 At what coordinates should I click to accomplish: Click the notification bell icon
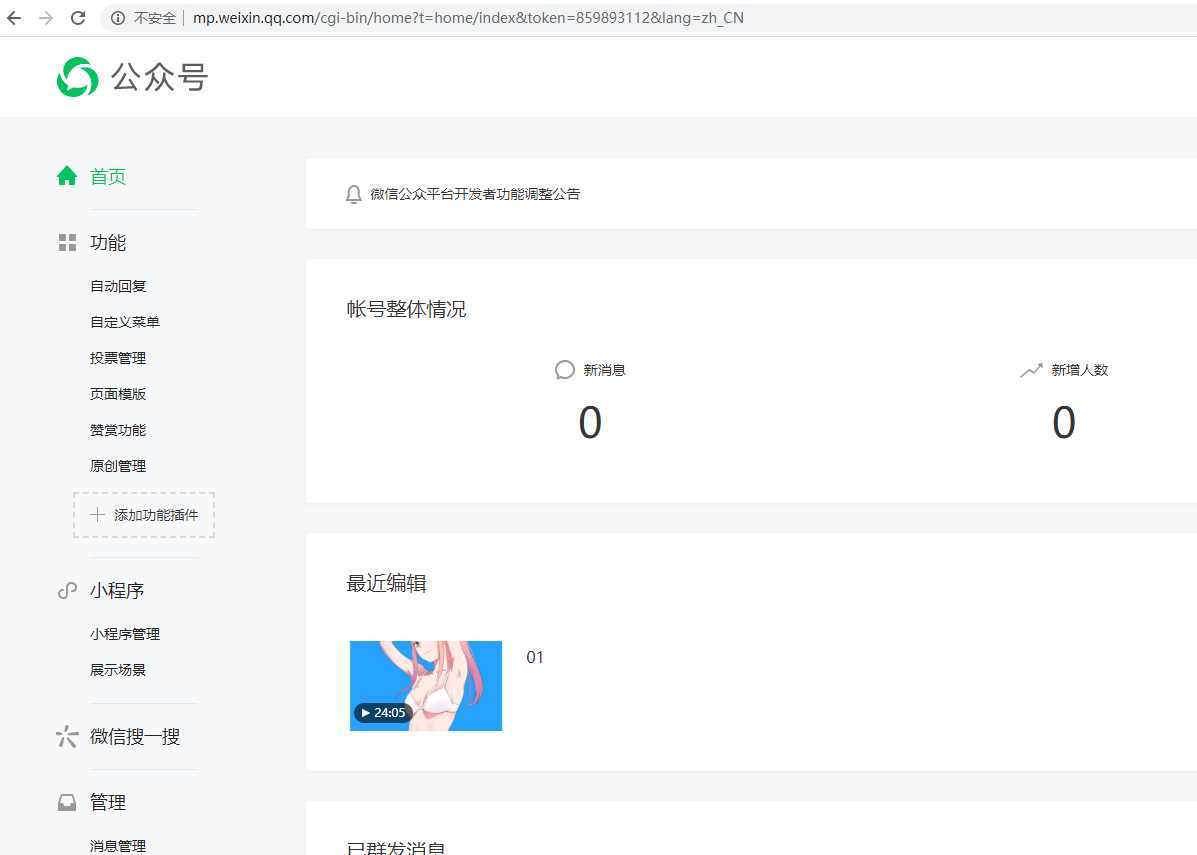pos(353,194)
